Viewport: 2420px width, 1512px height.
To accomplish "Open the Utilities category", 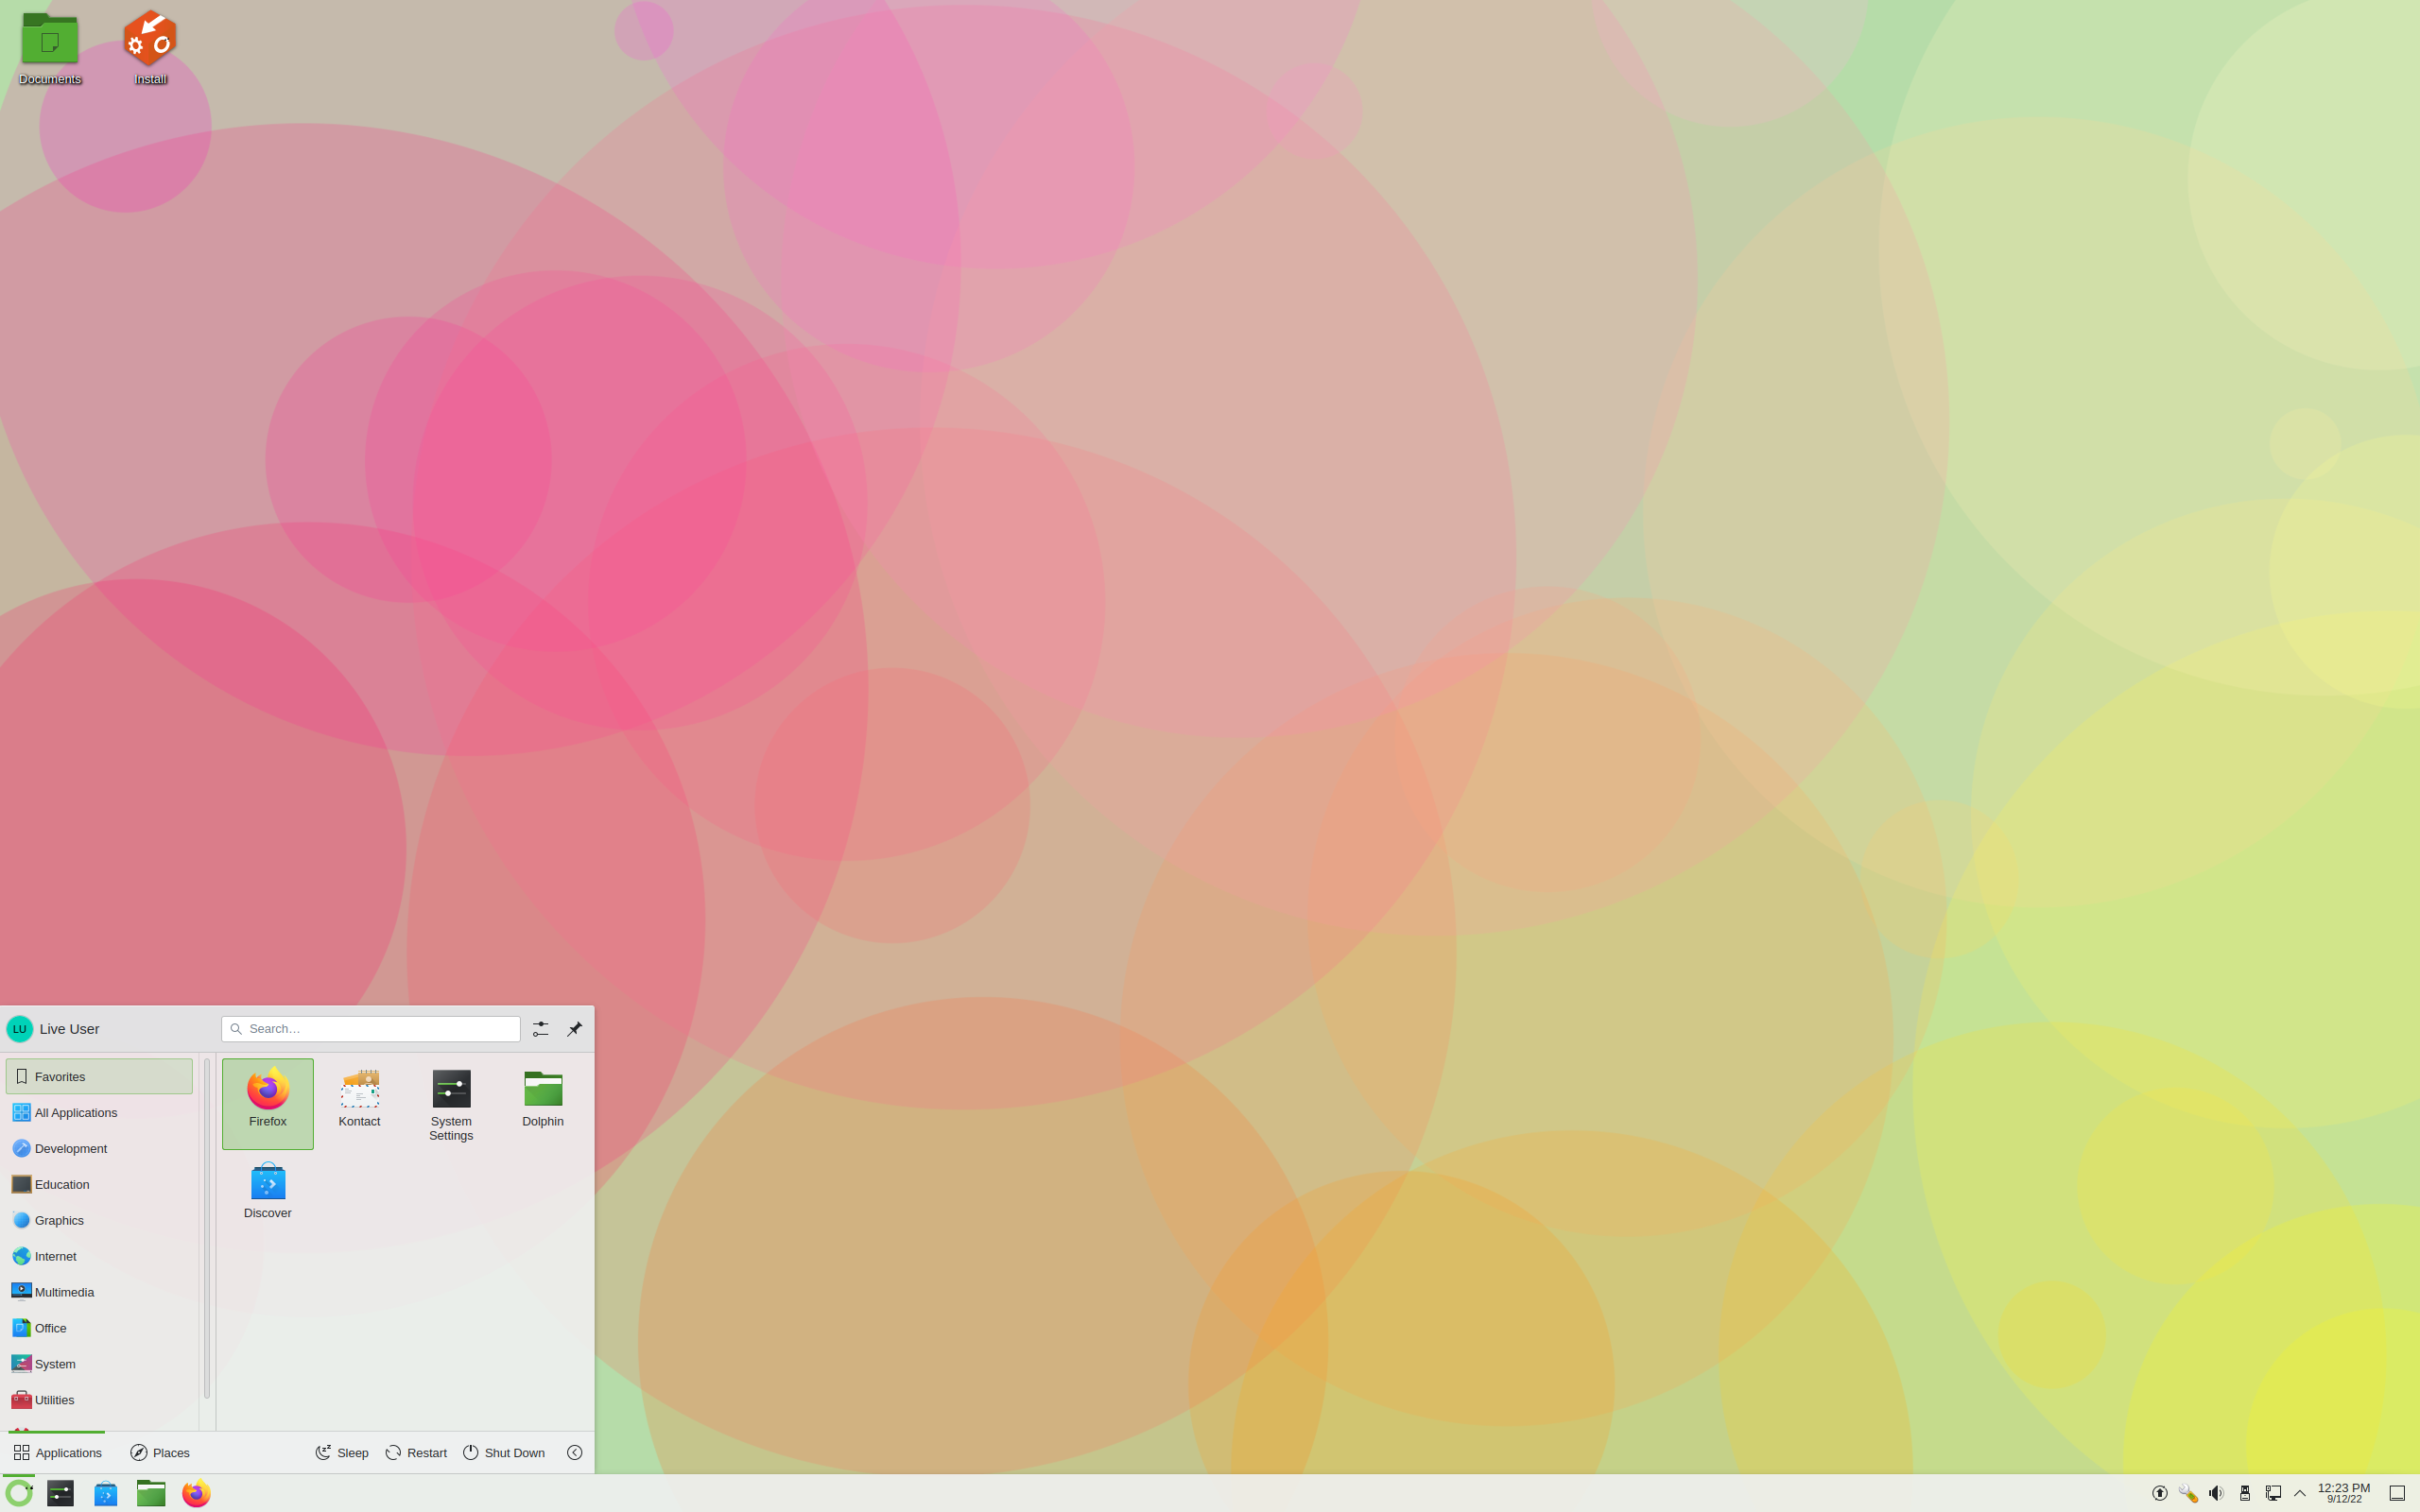I will [x=99, y=1401].
